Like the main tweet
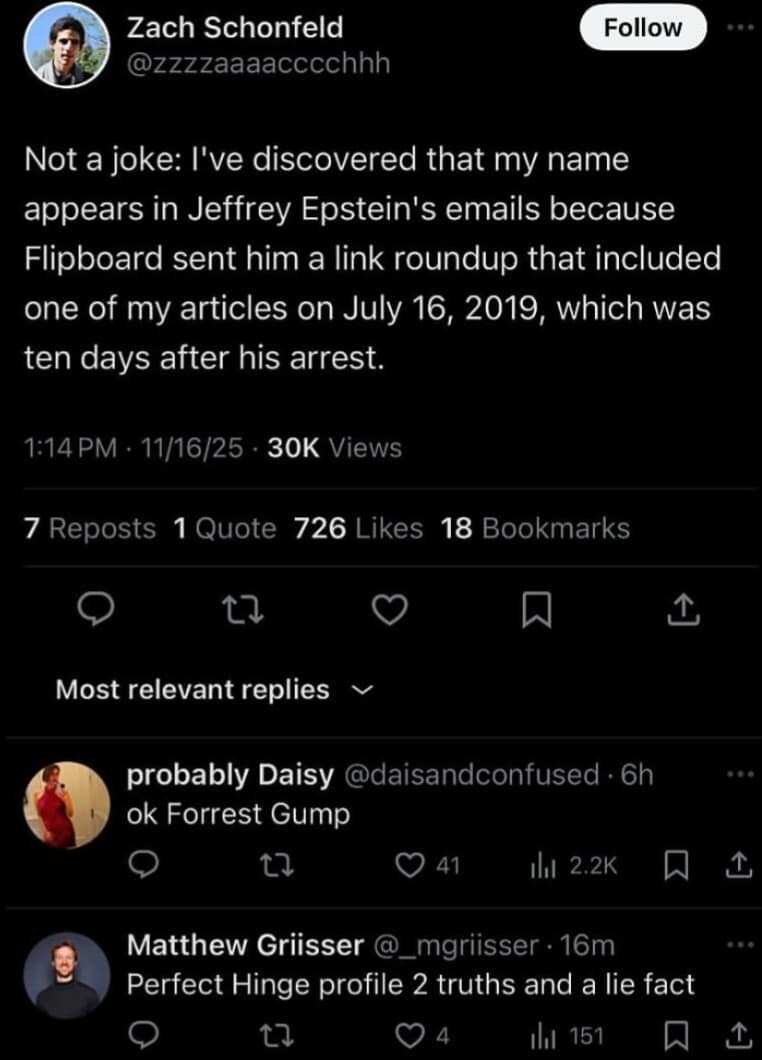This screenshot has height=1060, width=762. coord(390,610)
